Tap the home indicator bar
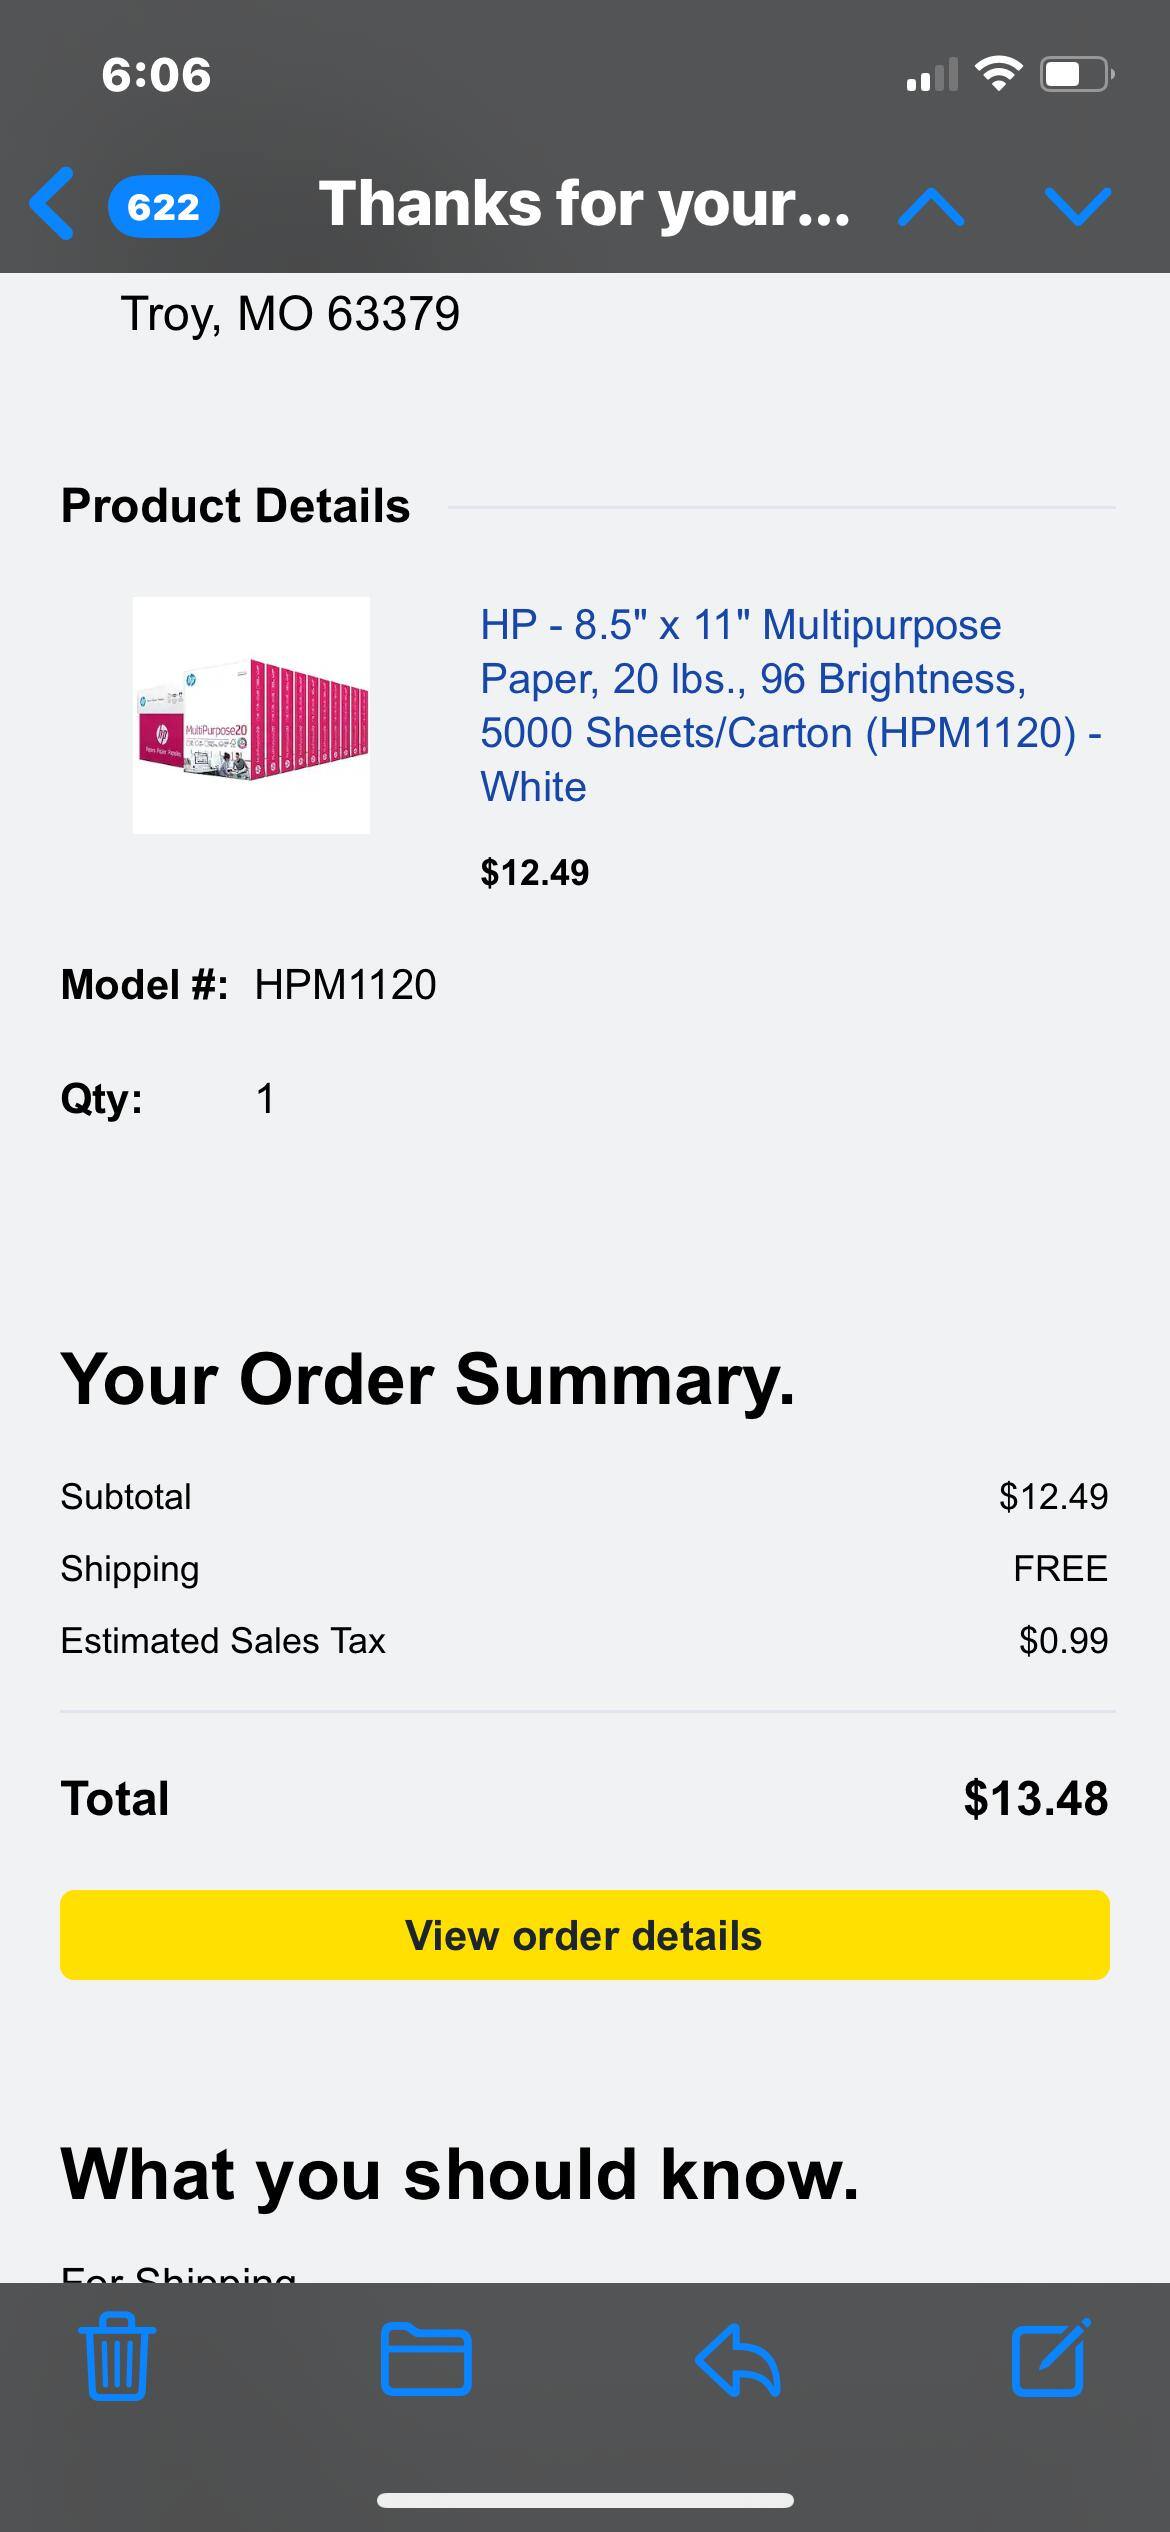The image size is (1170, 2532). [x=585, y=2501]
